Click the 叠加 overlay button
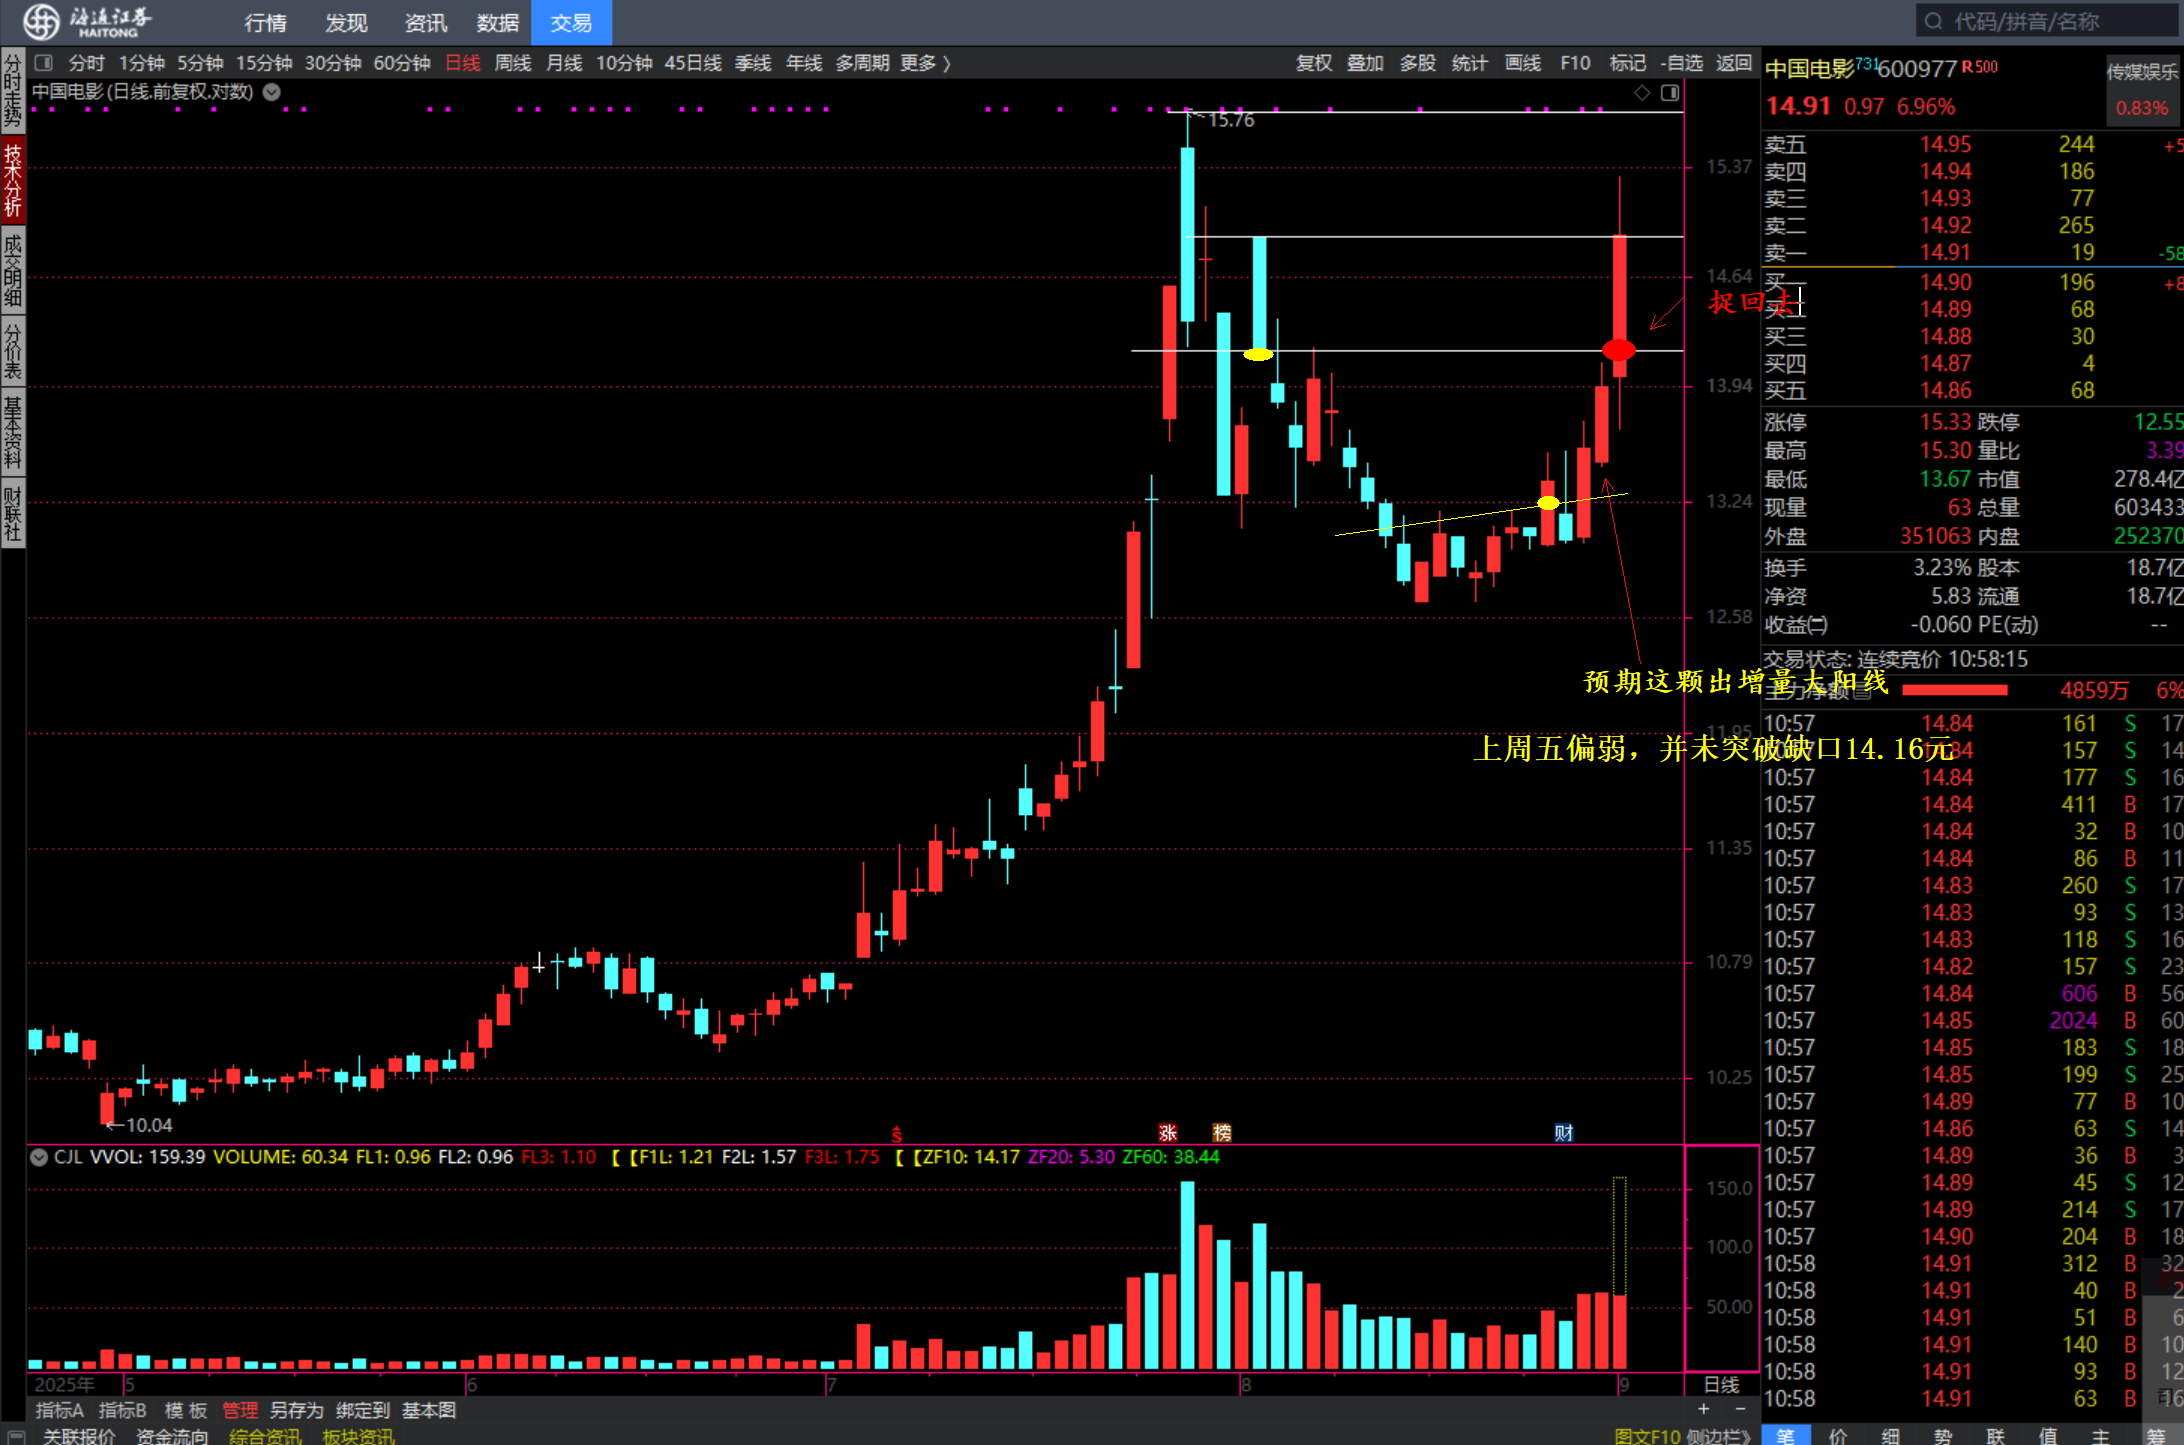2184x1445 pixels. click(x=1365, y=63)
